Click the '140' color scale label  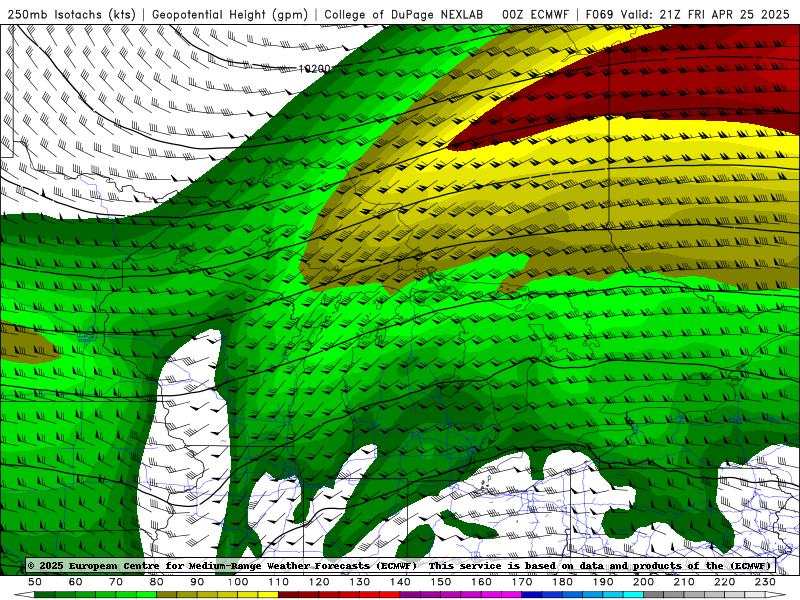(400, 582)
